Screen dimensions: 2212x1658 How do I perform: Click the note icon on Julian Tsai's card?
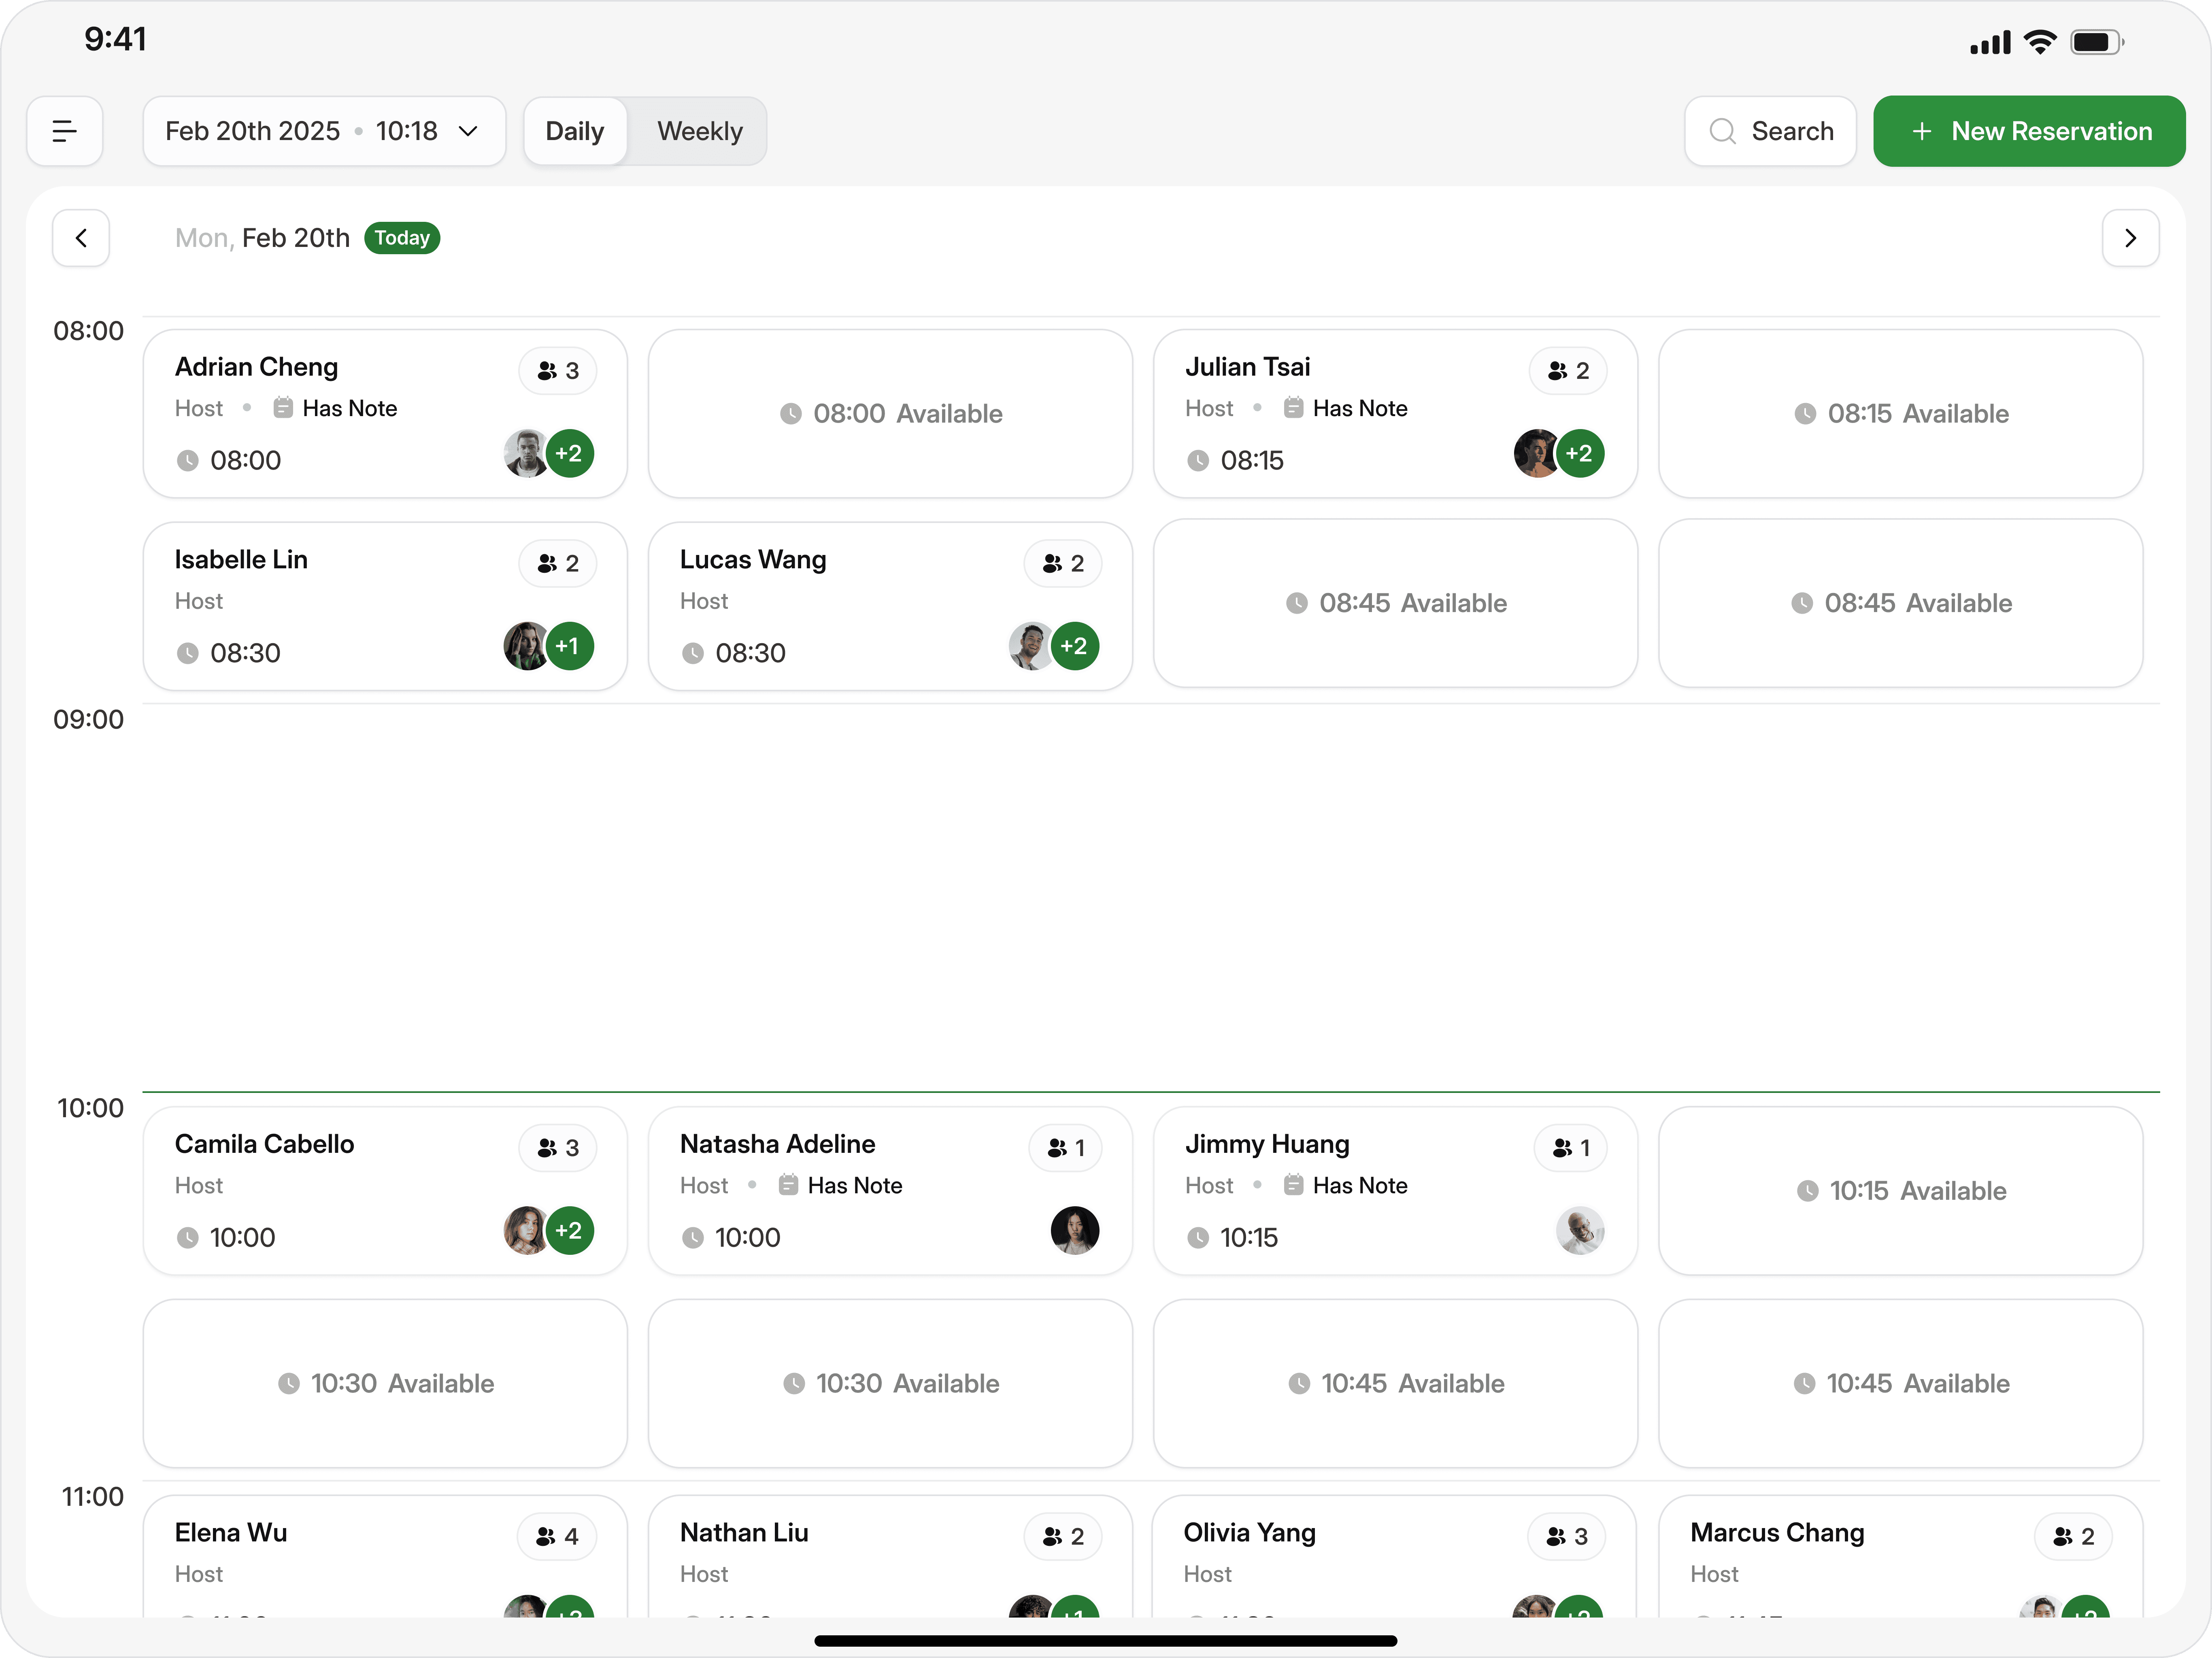pos(1293,408)
